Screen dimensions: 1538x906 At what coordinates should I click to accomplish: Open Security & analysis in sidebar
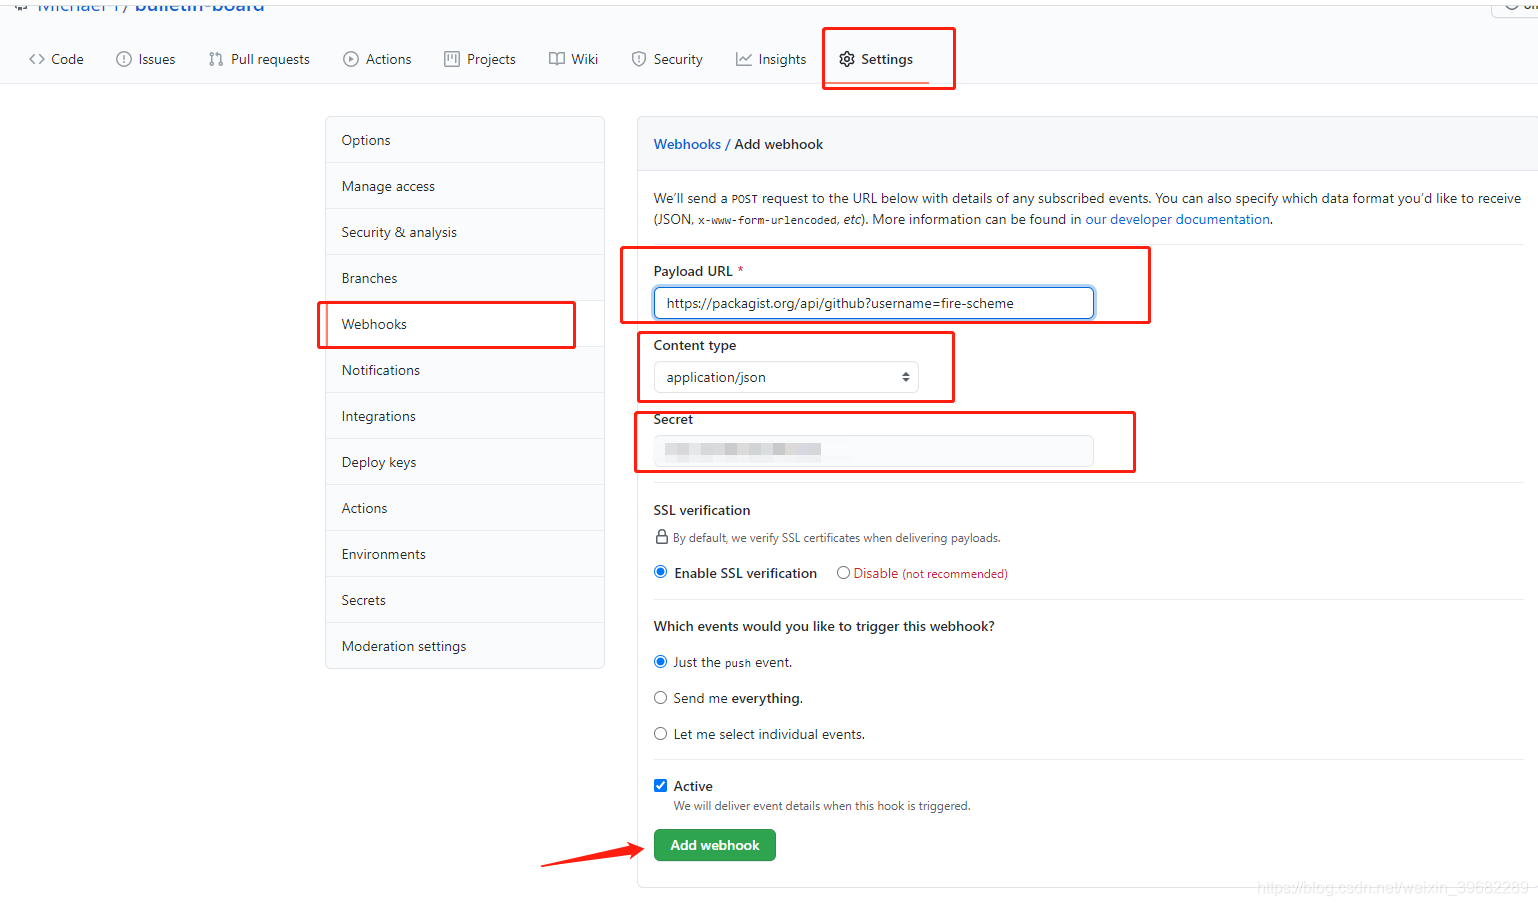click(465, 232)
